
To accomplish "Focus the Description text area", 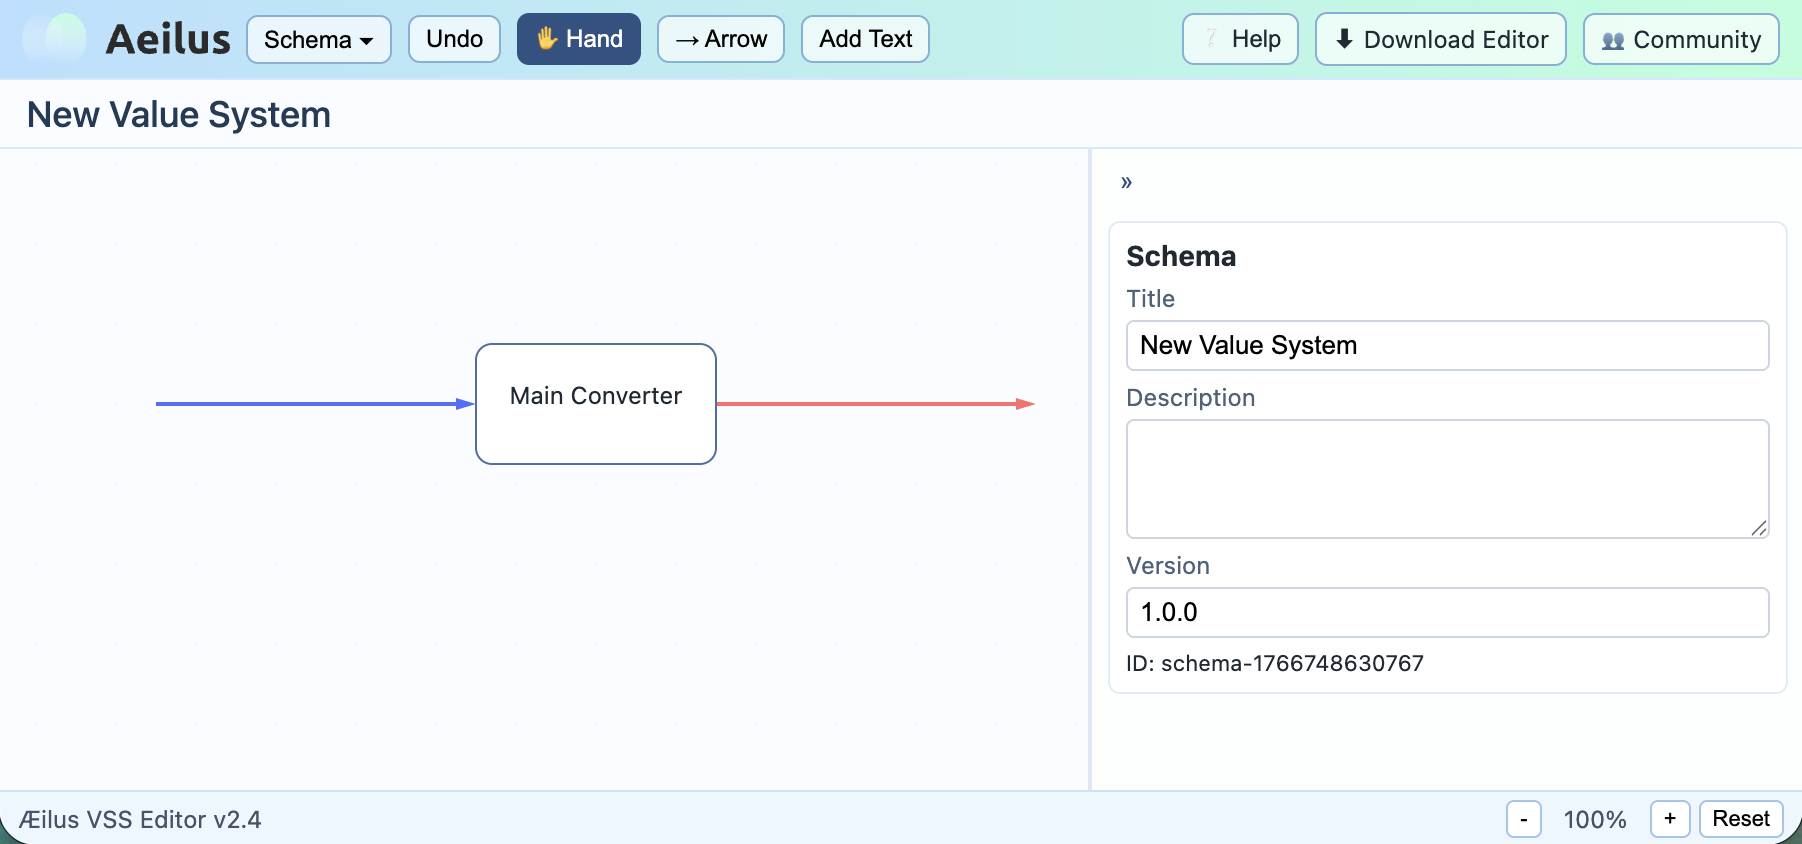I will (x=1447, y=478).
